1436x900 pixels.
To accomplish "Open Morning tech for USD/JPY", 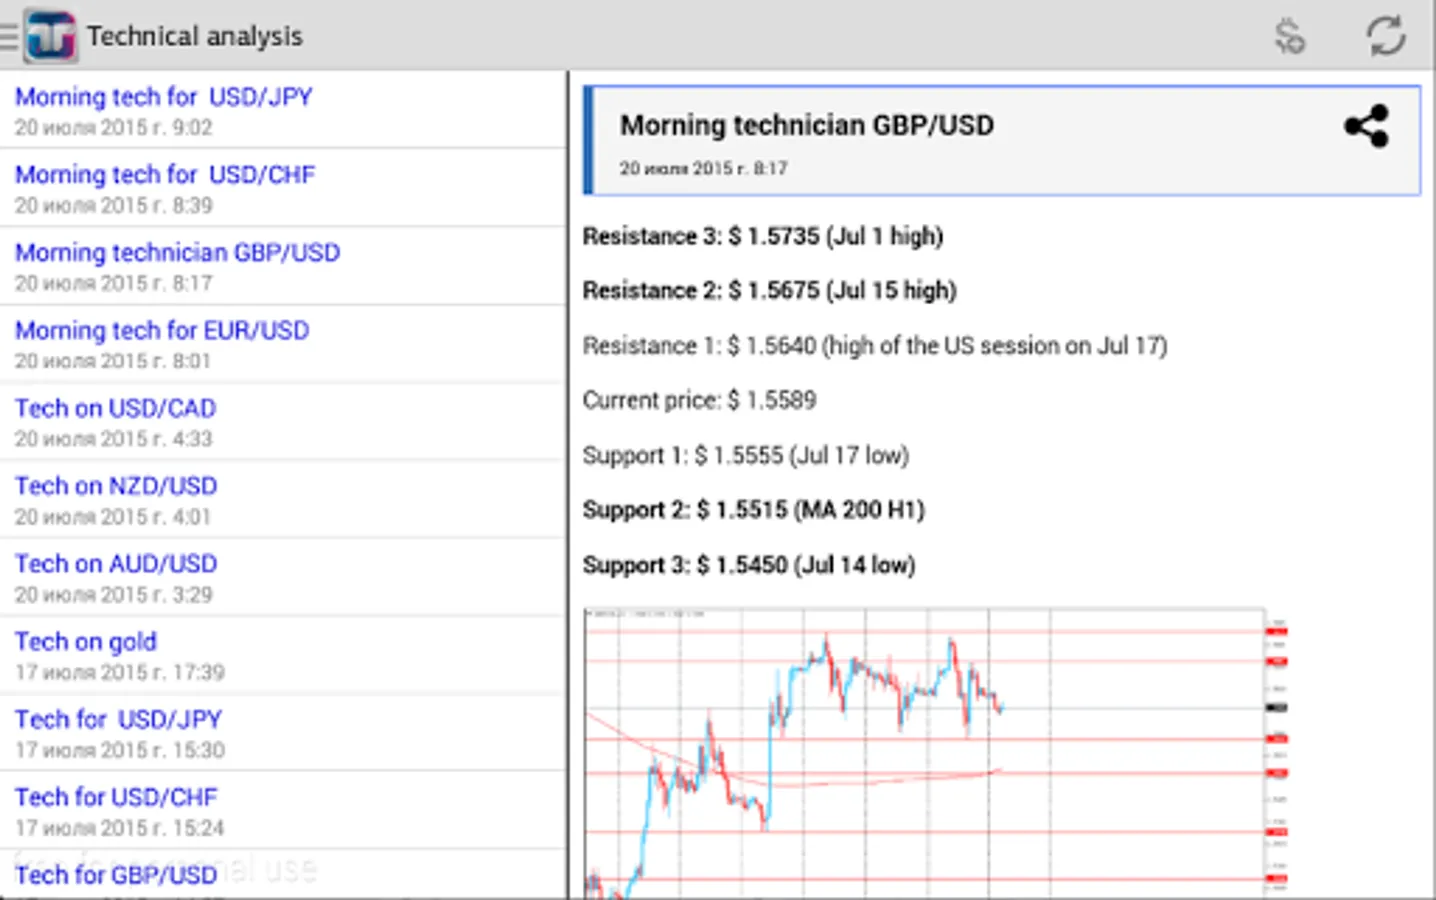I will point(164,97).
